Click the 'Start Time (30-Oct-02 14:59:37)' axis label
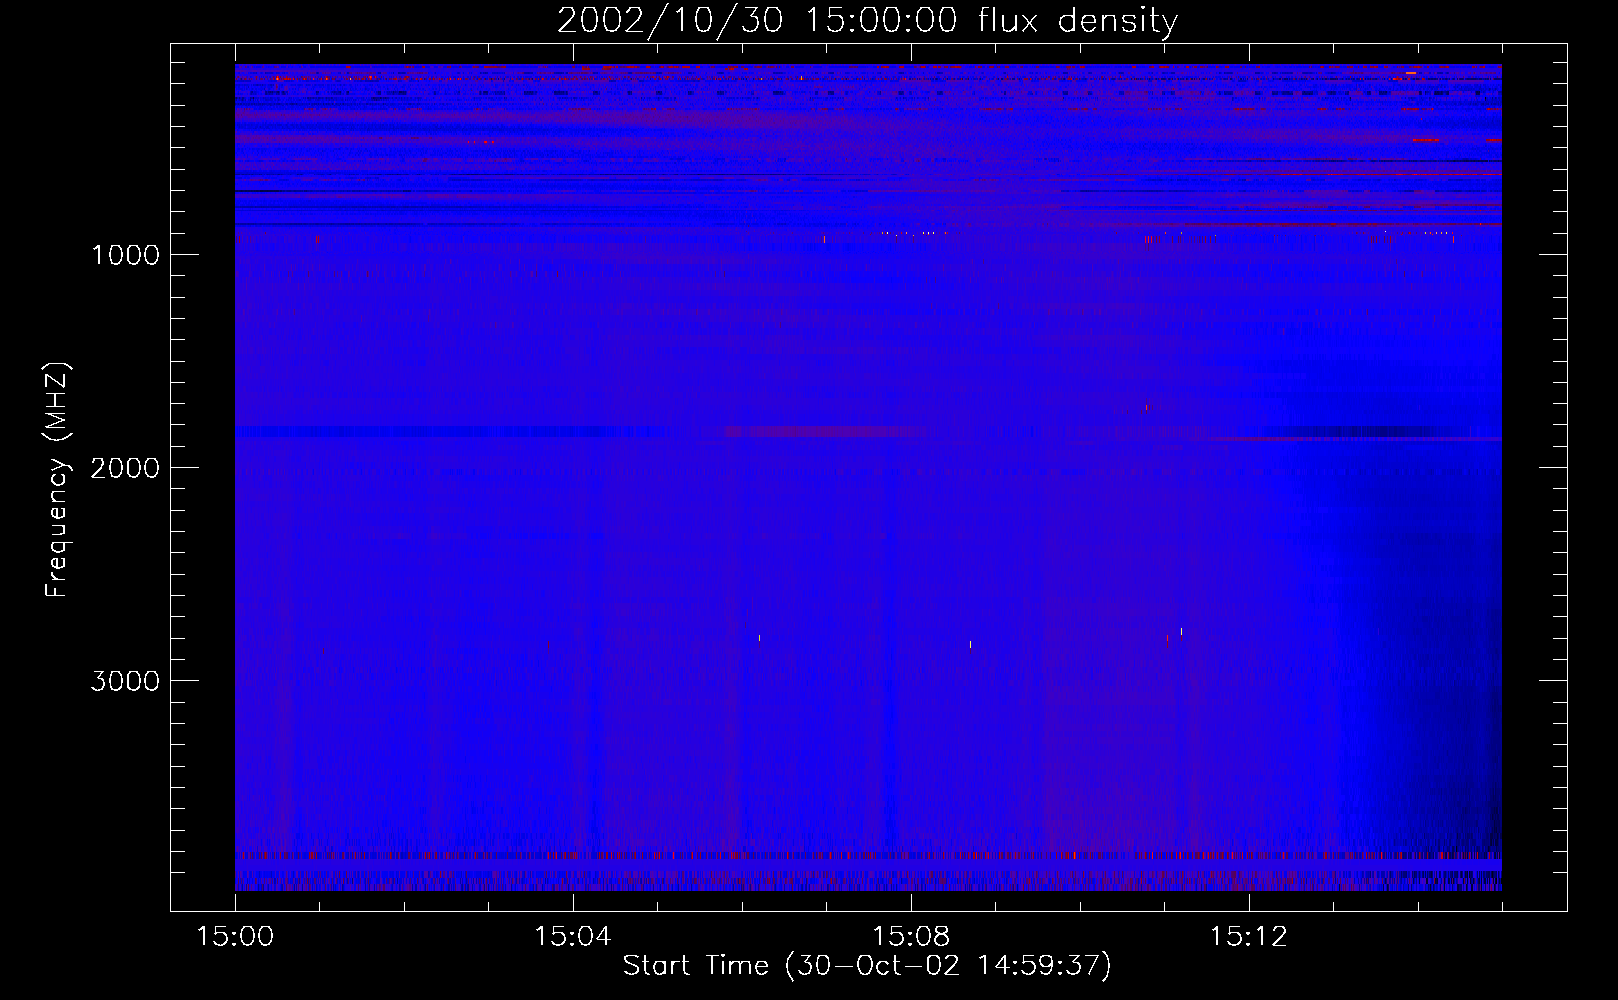Image resolution: width=1618 pixels, height=1000 pixels. (867, 966)
